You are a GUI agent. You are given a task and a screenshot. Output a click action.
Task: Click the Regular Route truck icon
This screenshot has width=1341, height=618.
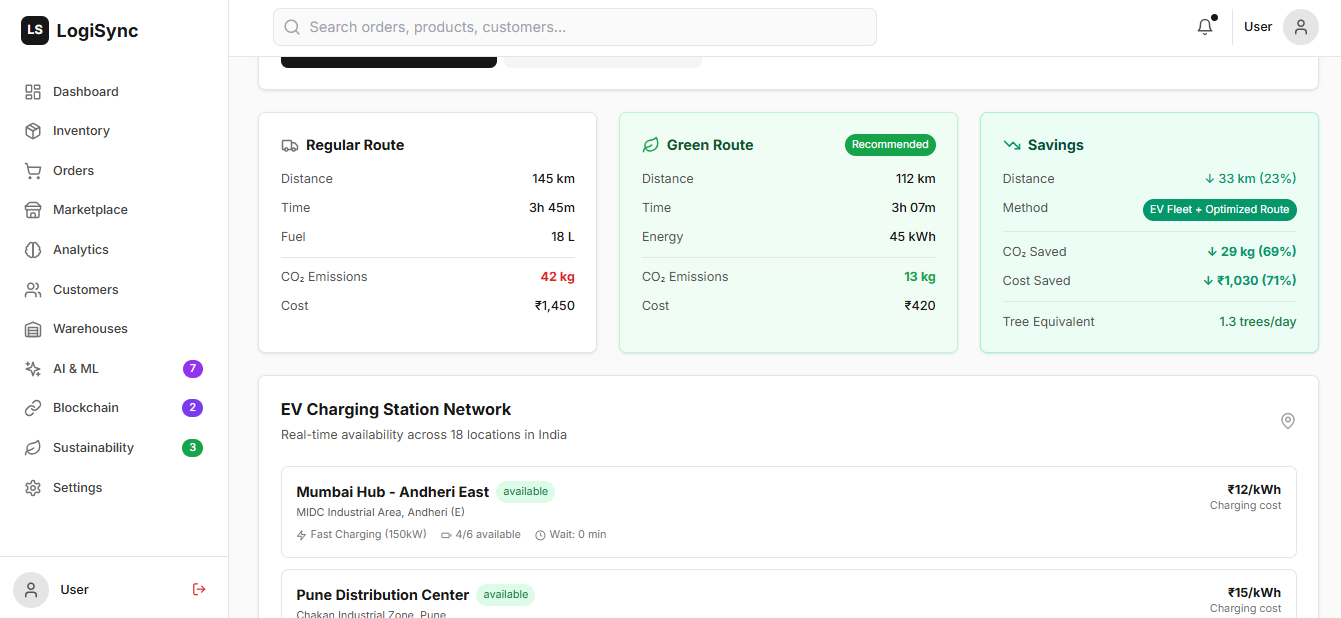(x=290, y=145)
